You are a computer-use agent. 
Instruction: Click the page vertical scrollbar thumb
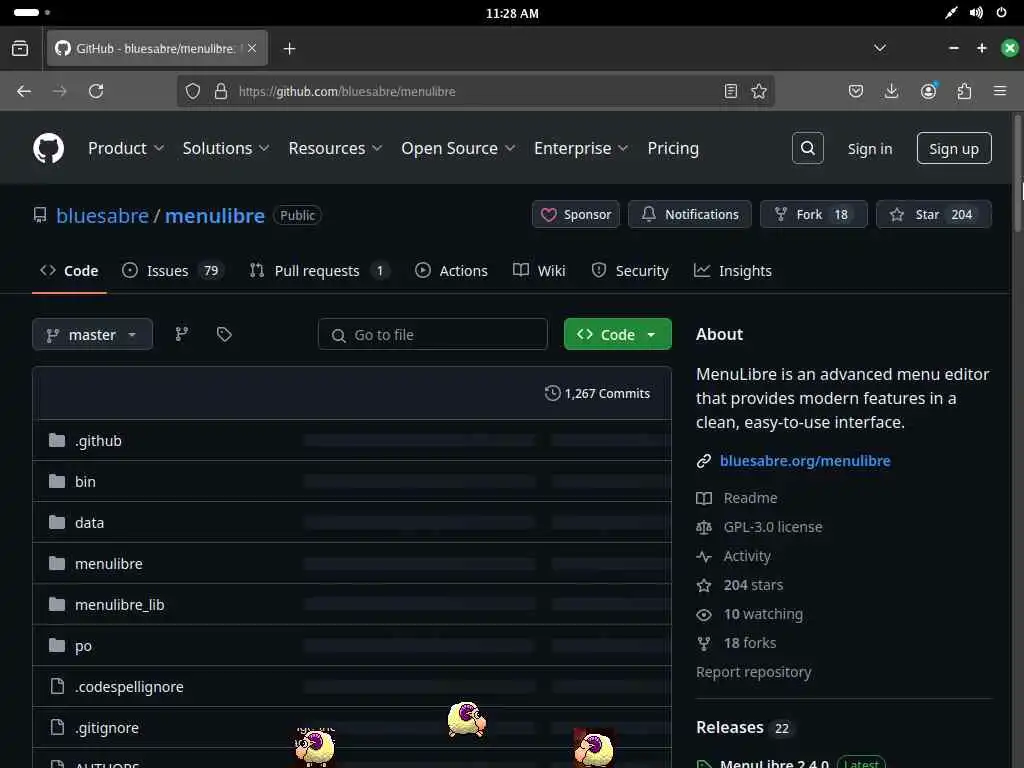tap(1017, 172)
